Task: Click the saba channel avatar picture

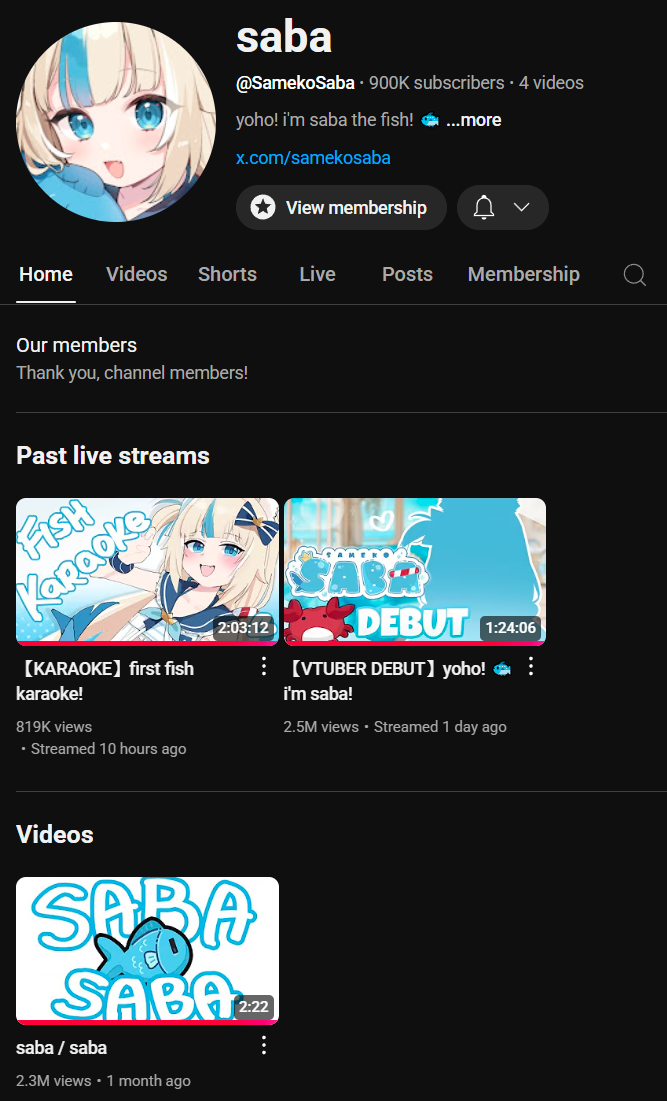Action: 116,121
